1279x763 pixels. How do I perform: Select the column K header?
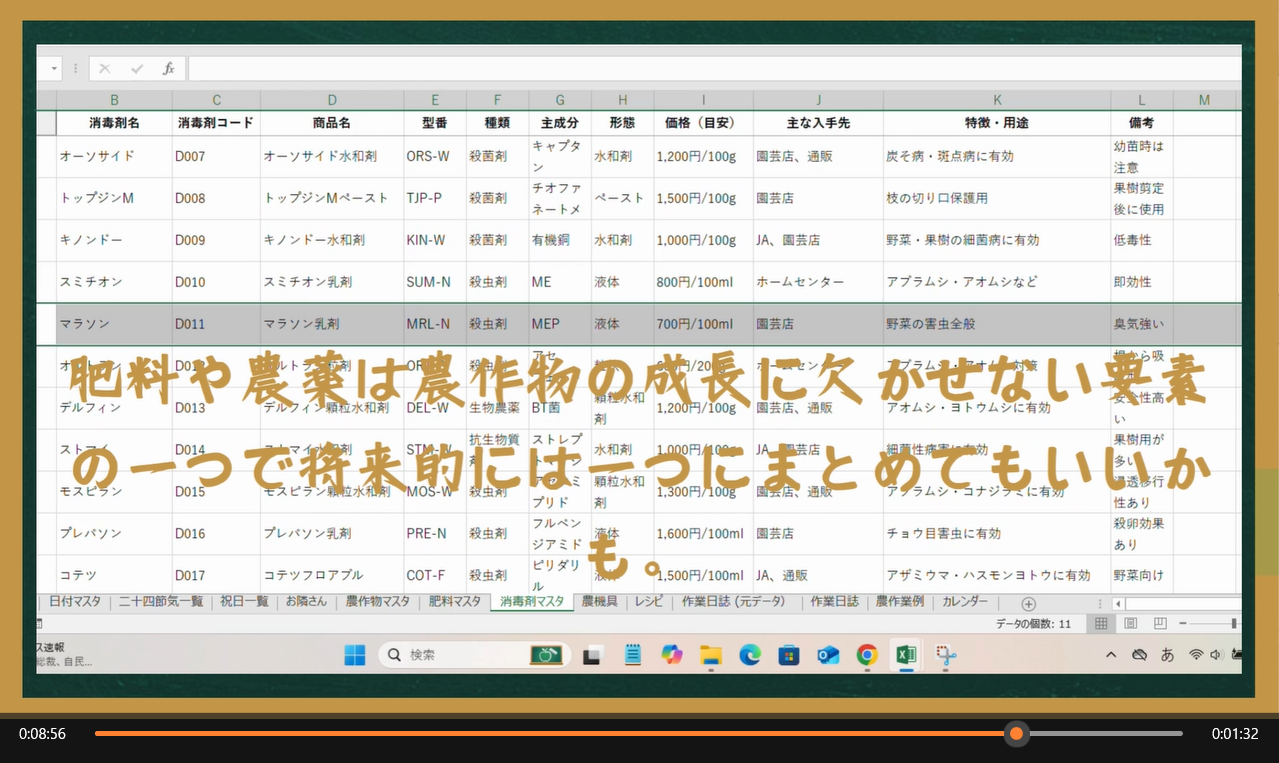pos(996,100)
